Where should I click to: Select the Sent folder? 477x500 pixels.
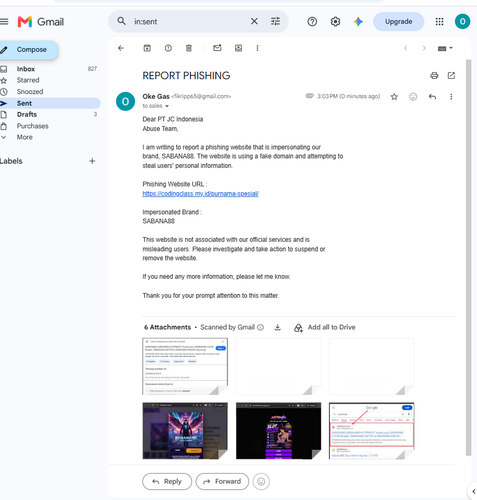tap(50, 103)
